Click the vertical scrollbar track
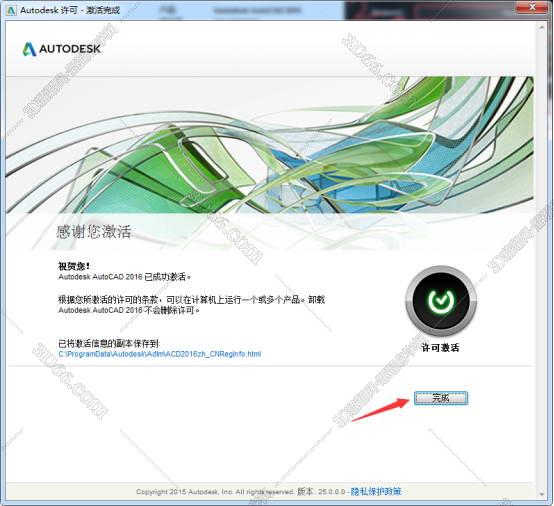Image resolution: width=554 pixels, height=506 pixels. tap(542, 260)
